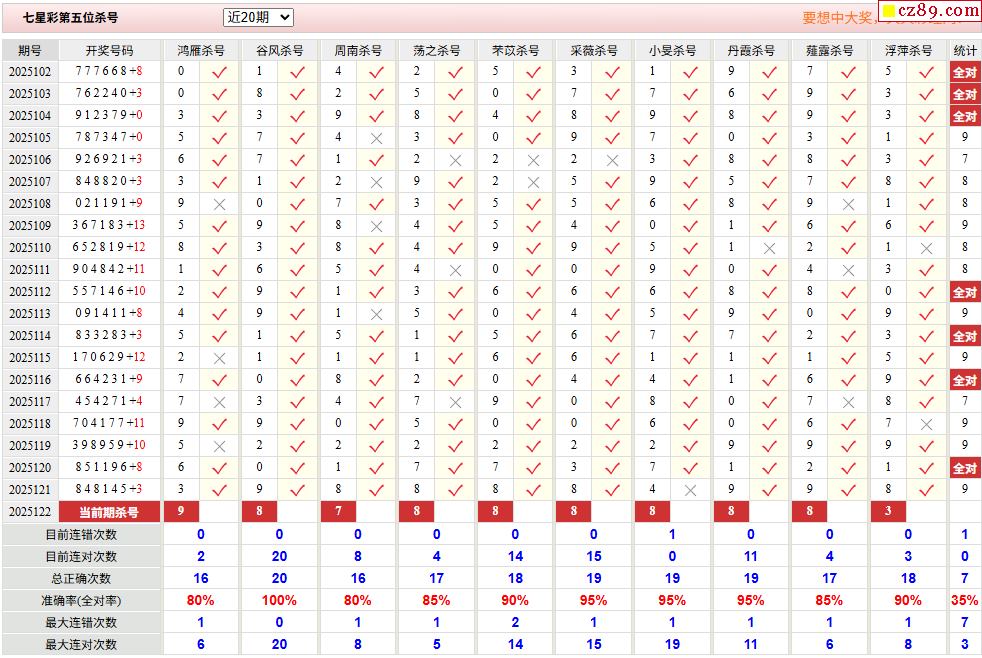Image resolution: width=982 pixels, height=658 pixels.
Task: Click the 100% accuracy value under 谷风杀号
Action: [279, 600]
